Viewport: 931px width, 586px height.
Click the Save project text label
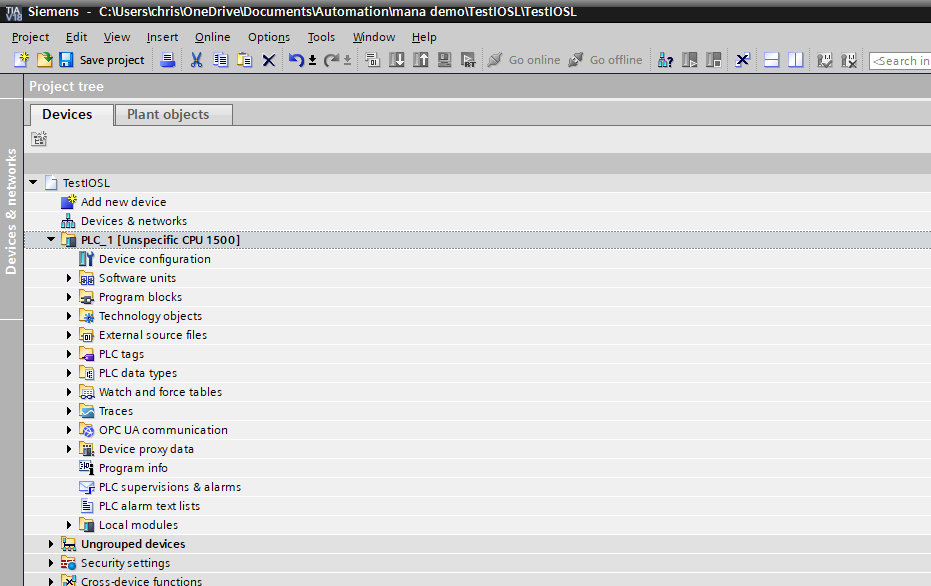click(112, 60)
